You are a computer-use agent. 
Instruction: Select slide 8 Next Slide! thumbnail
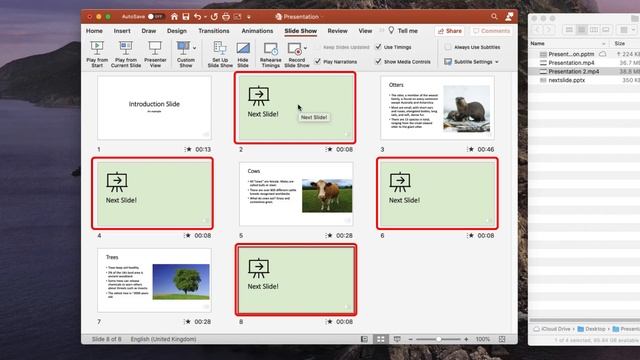pyautogui.click(x=296, y=280)
